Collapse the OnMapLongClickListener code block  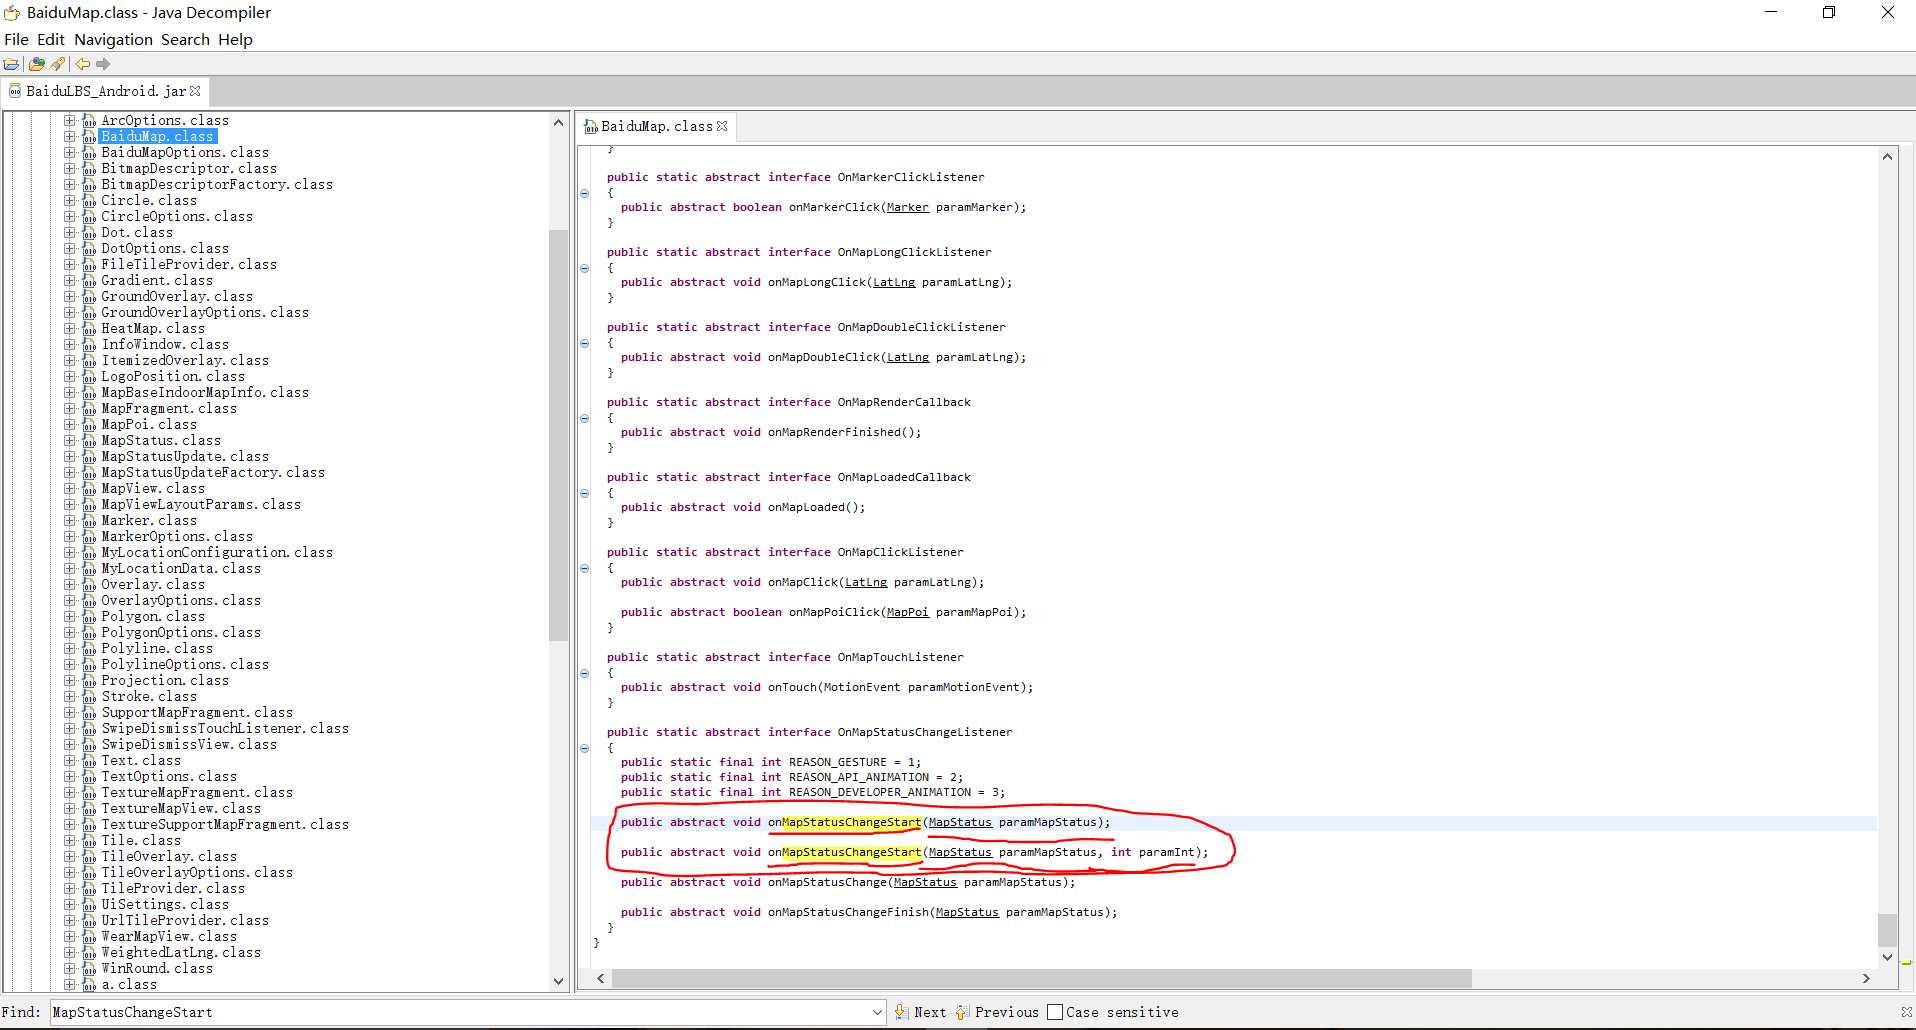click(584, 268)
